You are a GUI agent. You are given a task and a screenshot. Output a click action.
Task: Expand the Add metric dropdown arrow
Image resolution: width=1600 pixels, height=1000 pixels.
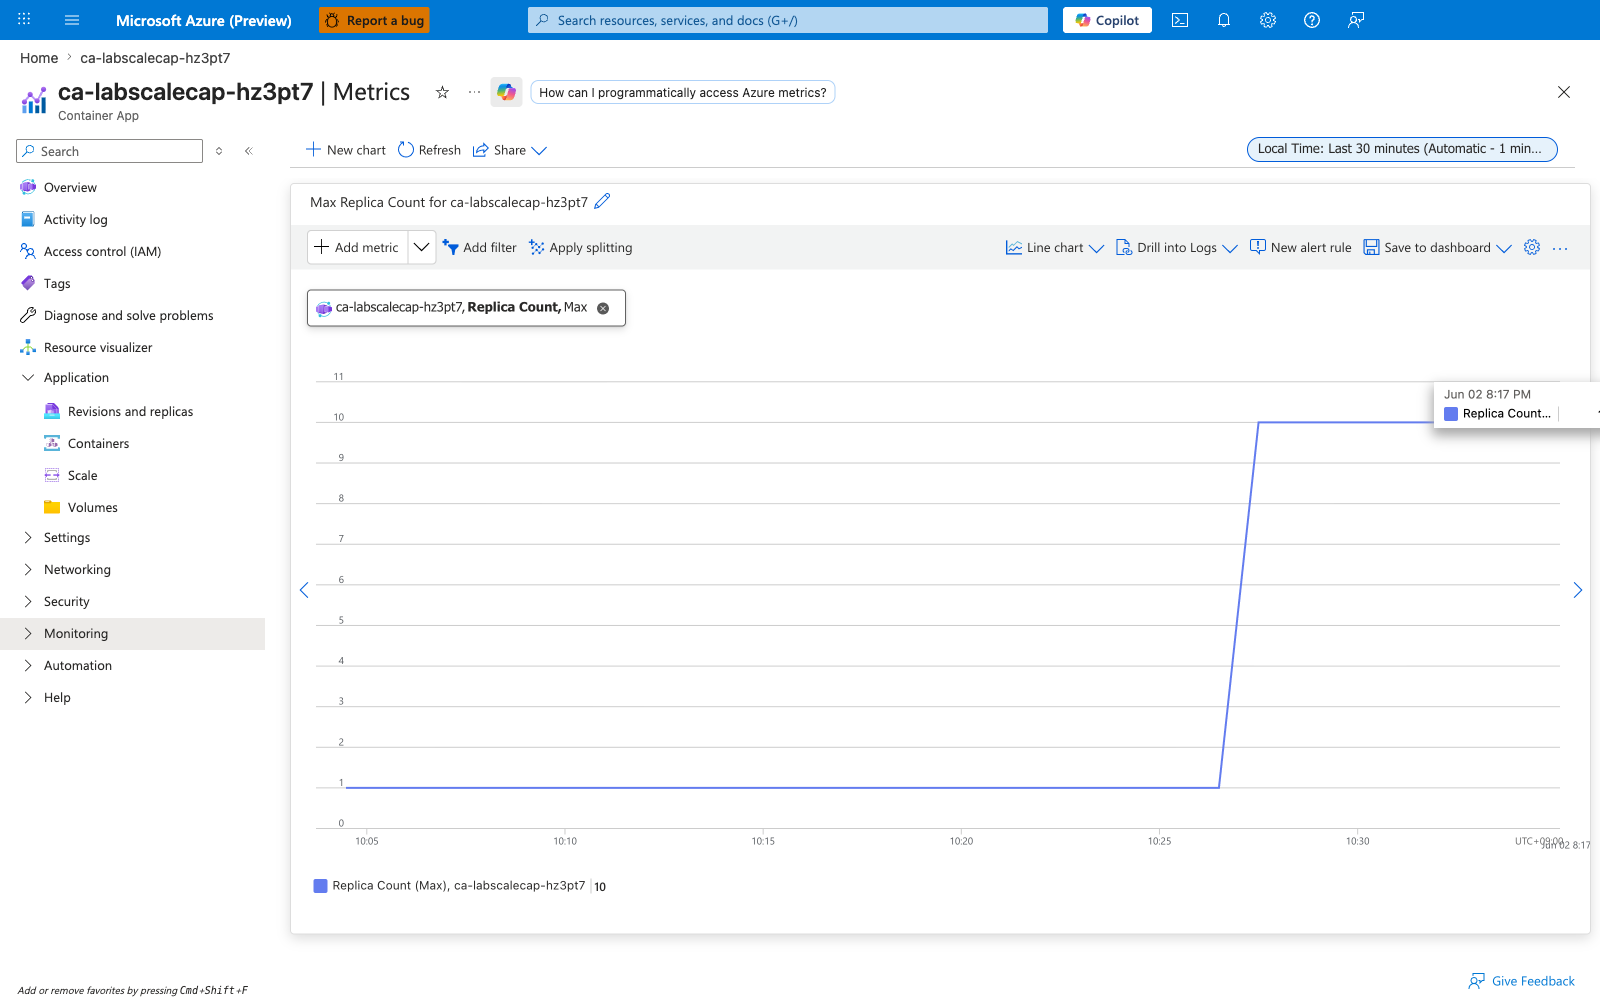click(x=422, y=247)
